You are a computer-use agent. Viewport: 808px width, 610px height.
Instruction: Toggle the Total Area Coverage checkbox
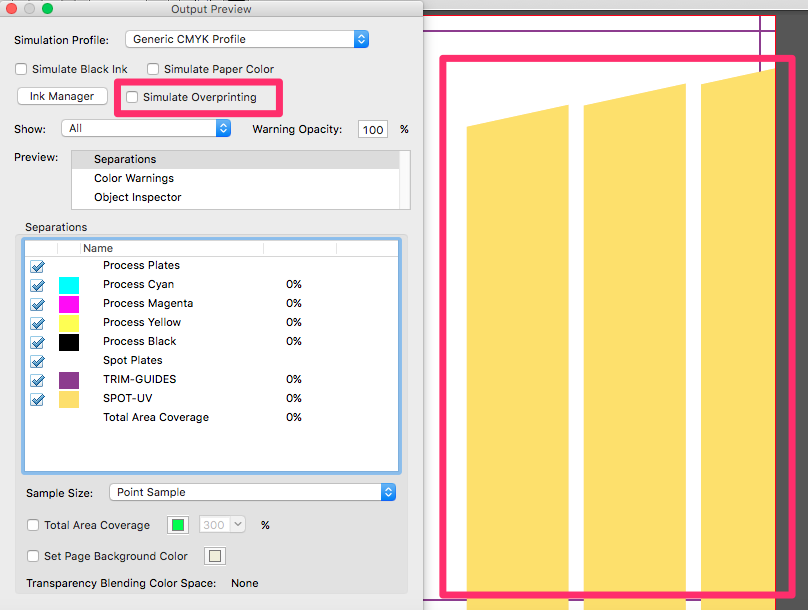coord(32,524)
